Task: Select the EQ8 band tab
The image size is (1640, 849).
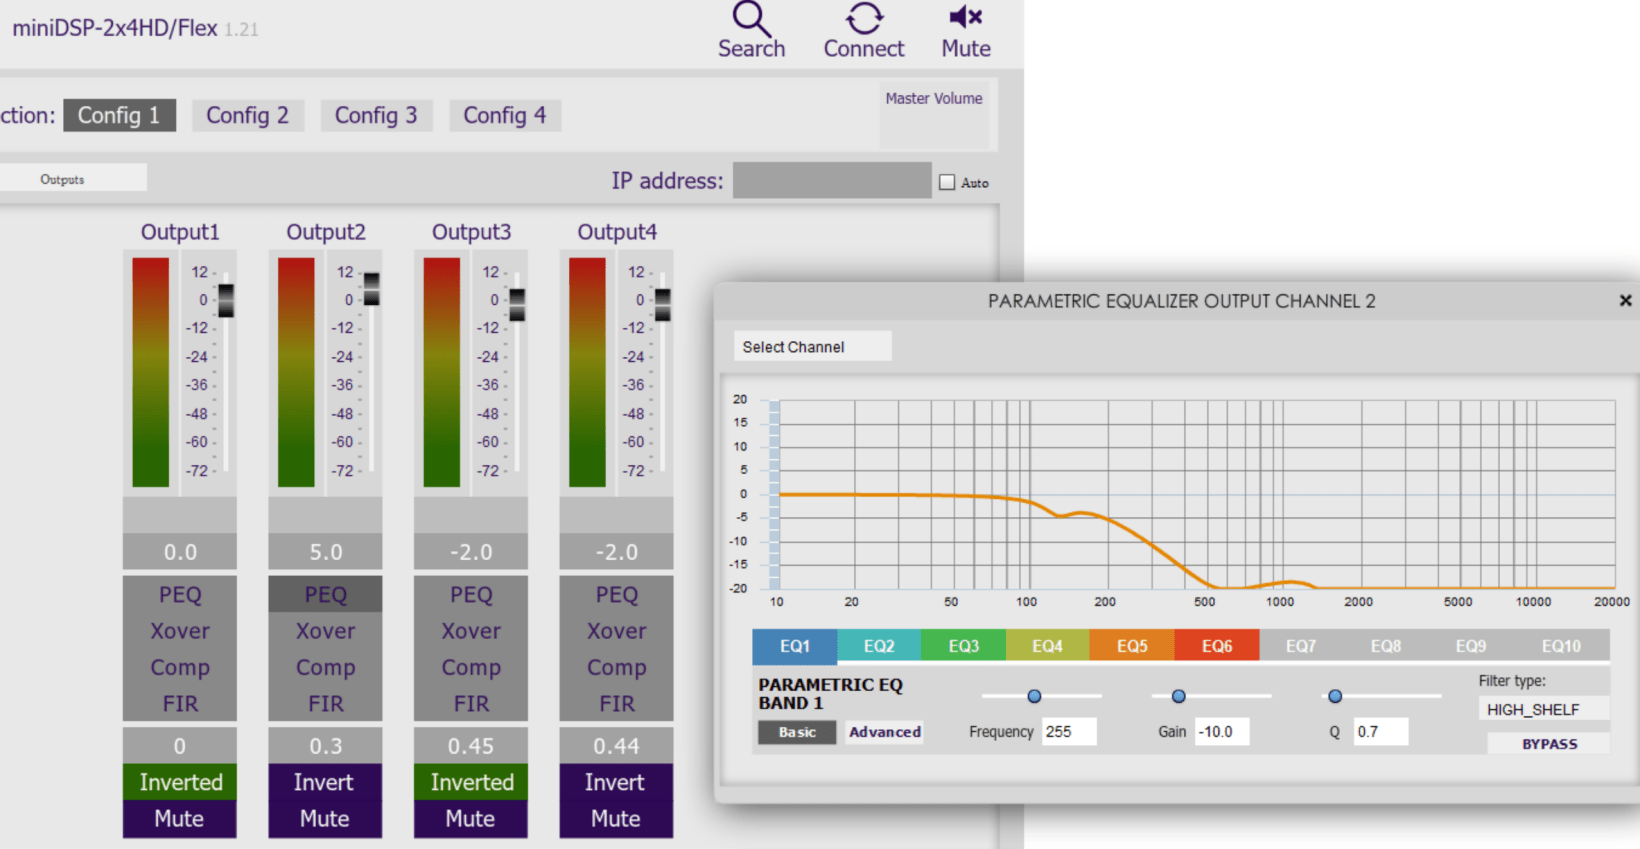Action: tap(1386, 646)
